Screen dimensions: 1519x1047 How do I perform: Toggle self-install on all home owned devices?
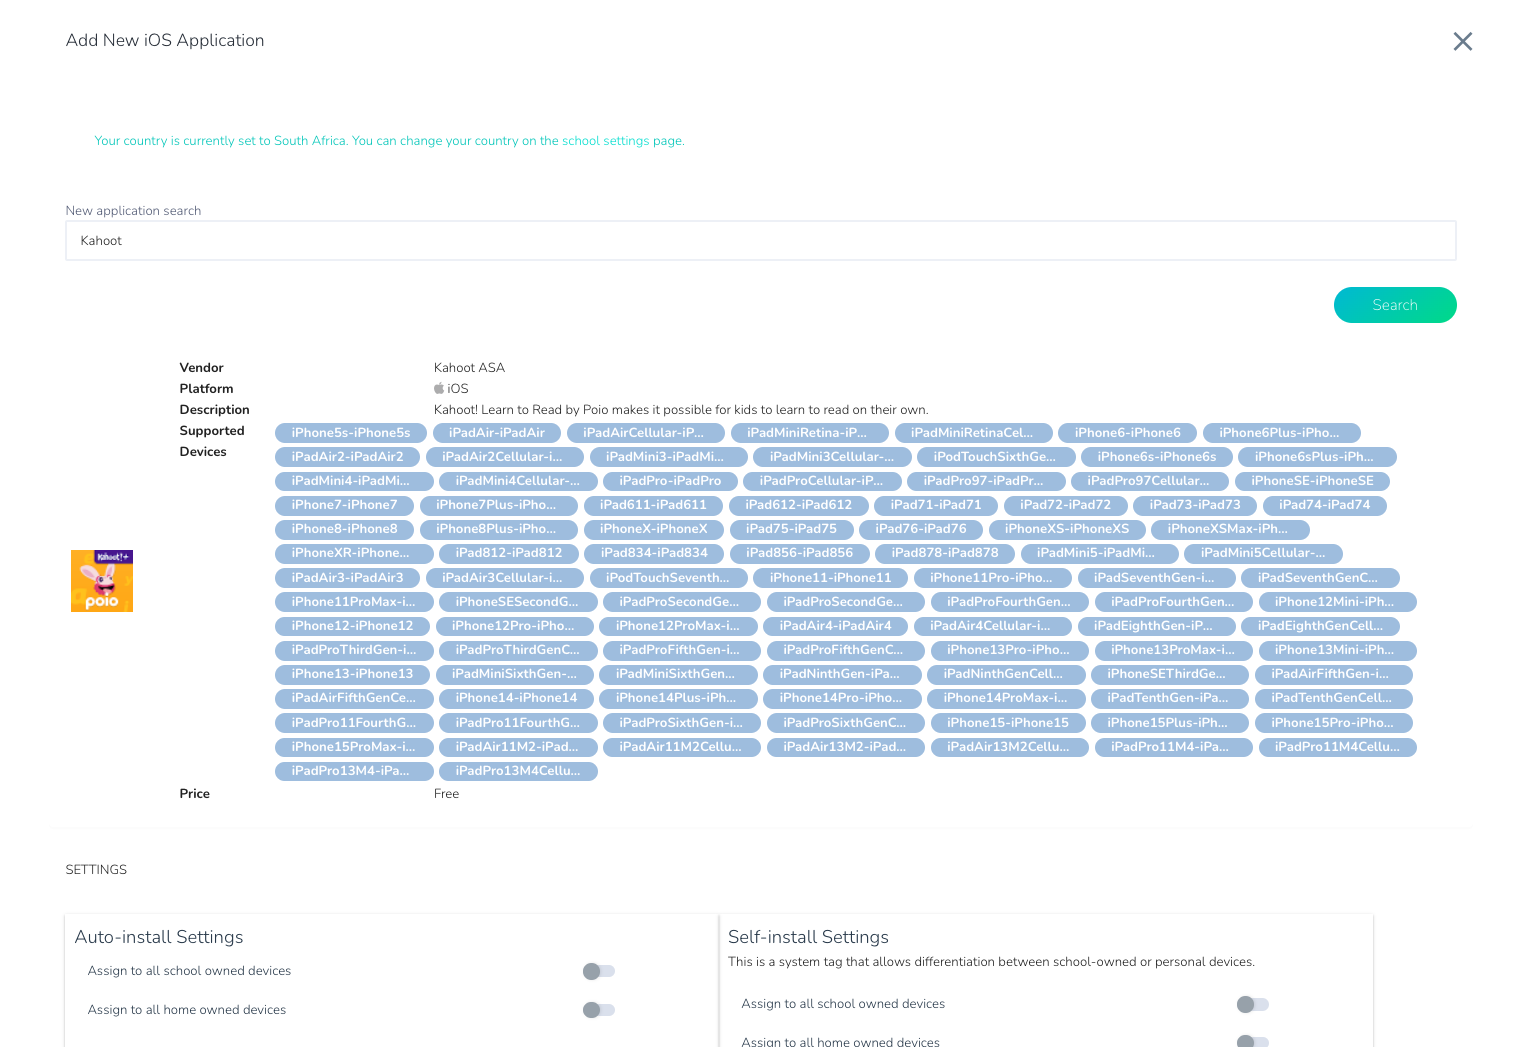click(x=1251, y=1041)
